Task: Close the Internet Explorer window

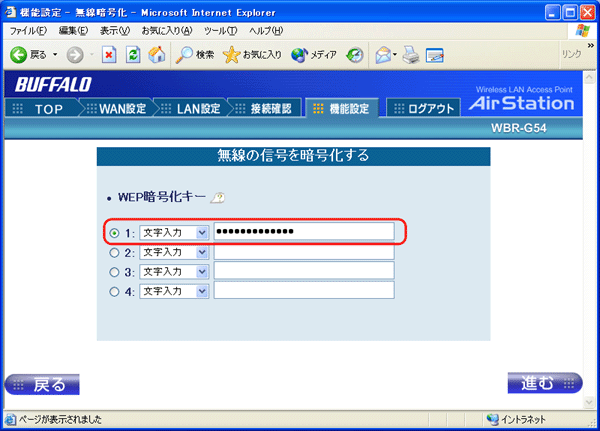Action: tap(588, 13)
